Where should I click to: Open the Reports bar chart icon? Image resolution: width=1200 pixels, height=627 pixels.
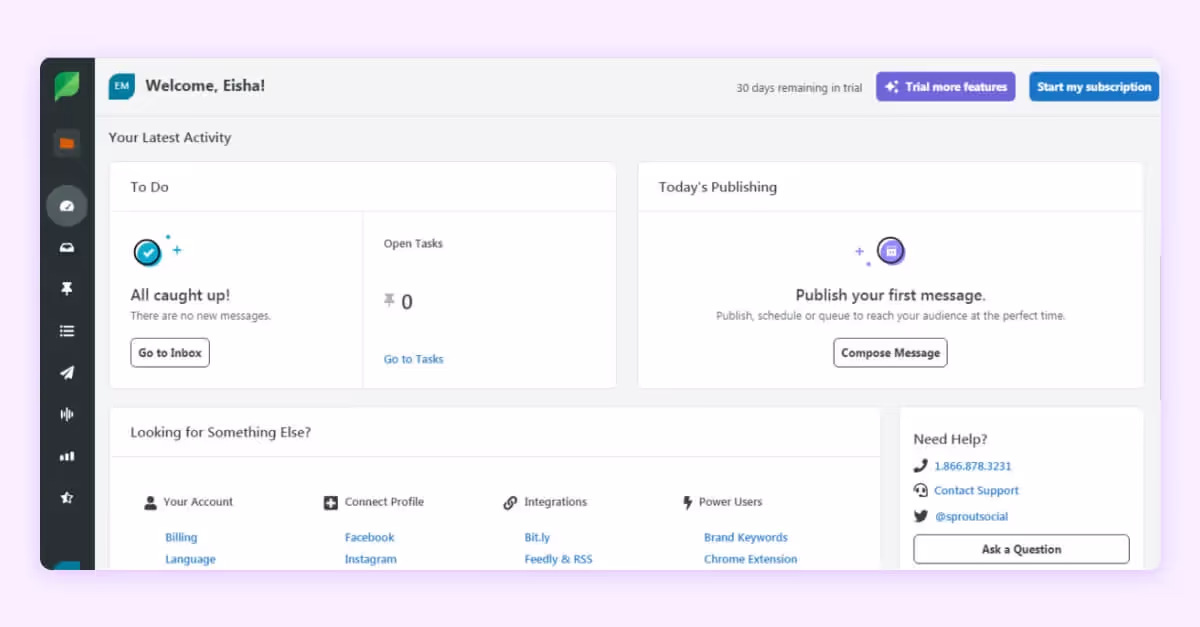pos(66,456)
